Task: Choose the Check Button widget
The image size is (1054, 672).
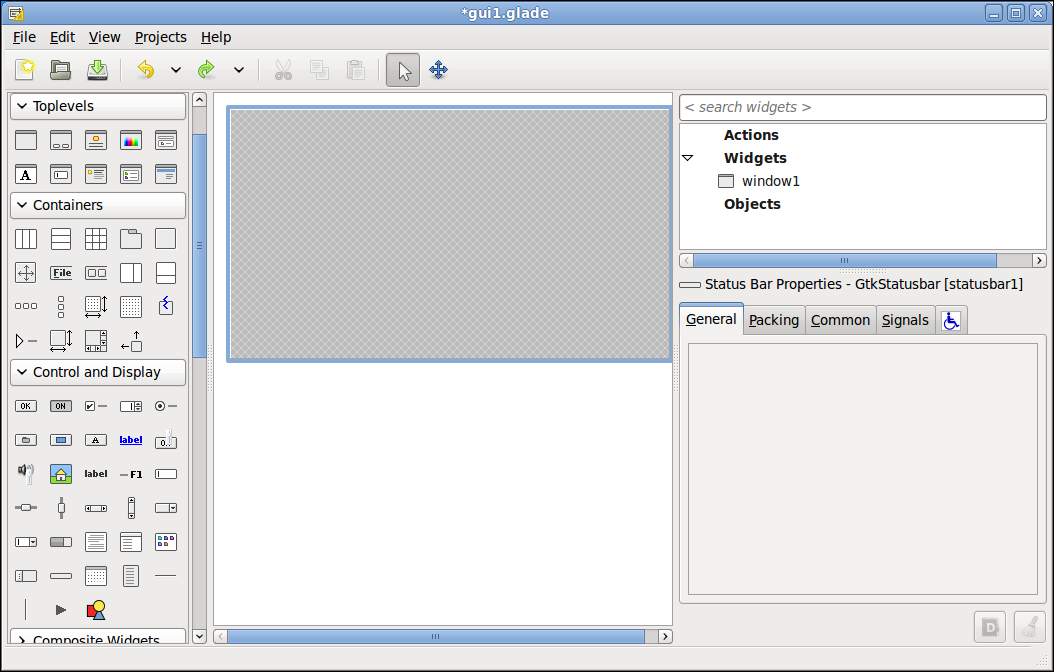Action: pos(96,406)
